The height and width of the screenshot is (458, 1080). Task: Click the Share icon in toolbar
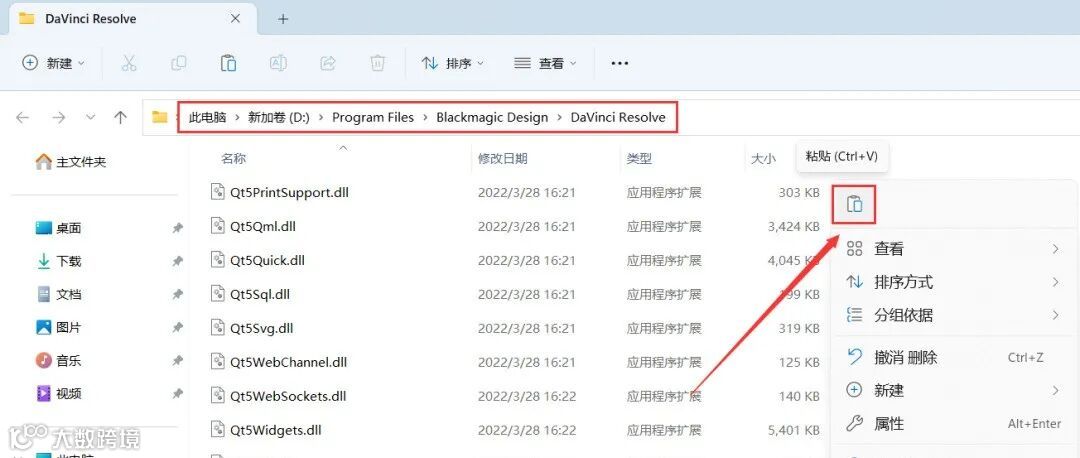[x=328, y=63]
